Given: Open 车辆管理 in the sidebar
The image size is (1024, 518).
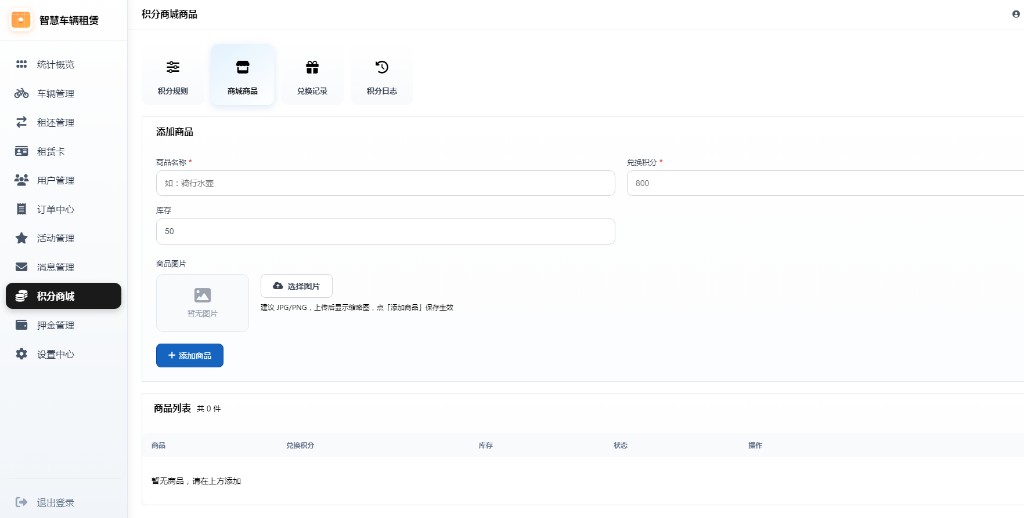Looking at the screenshot, I should 63,93.
